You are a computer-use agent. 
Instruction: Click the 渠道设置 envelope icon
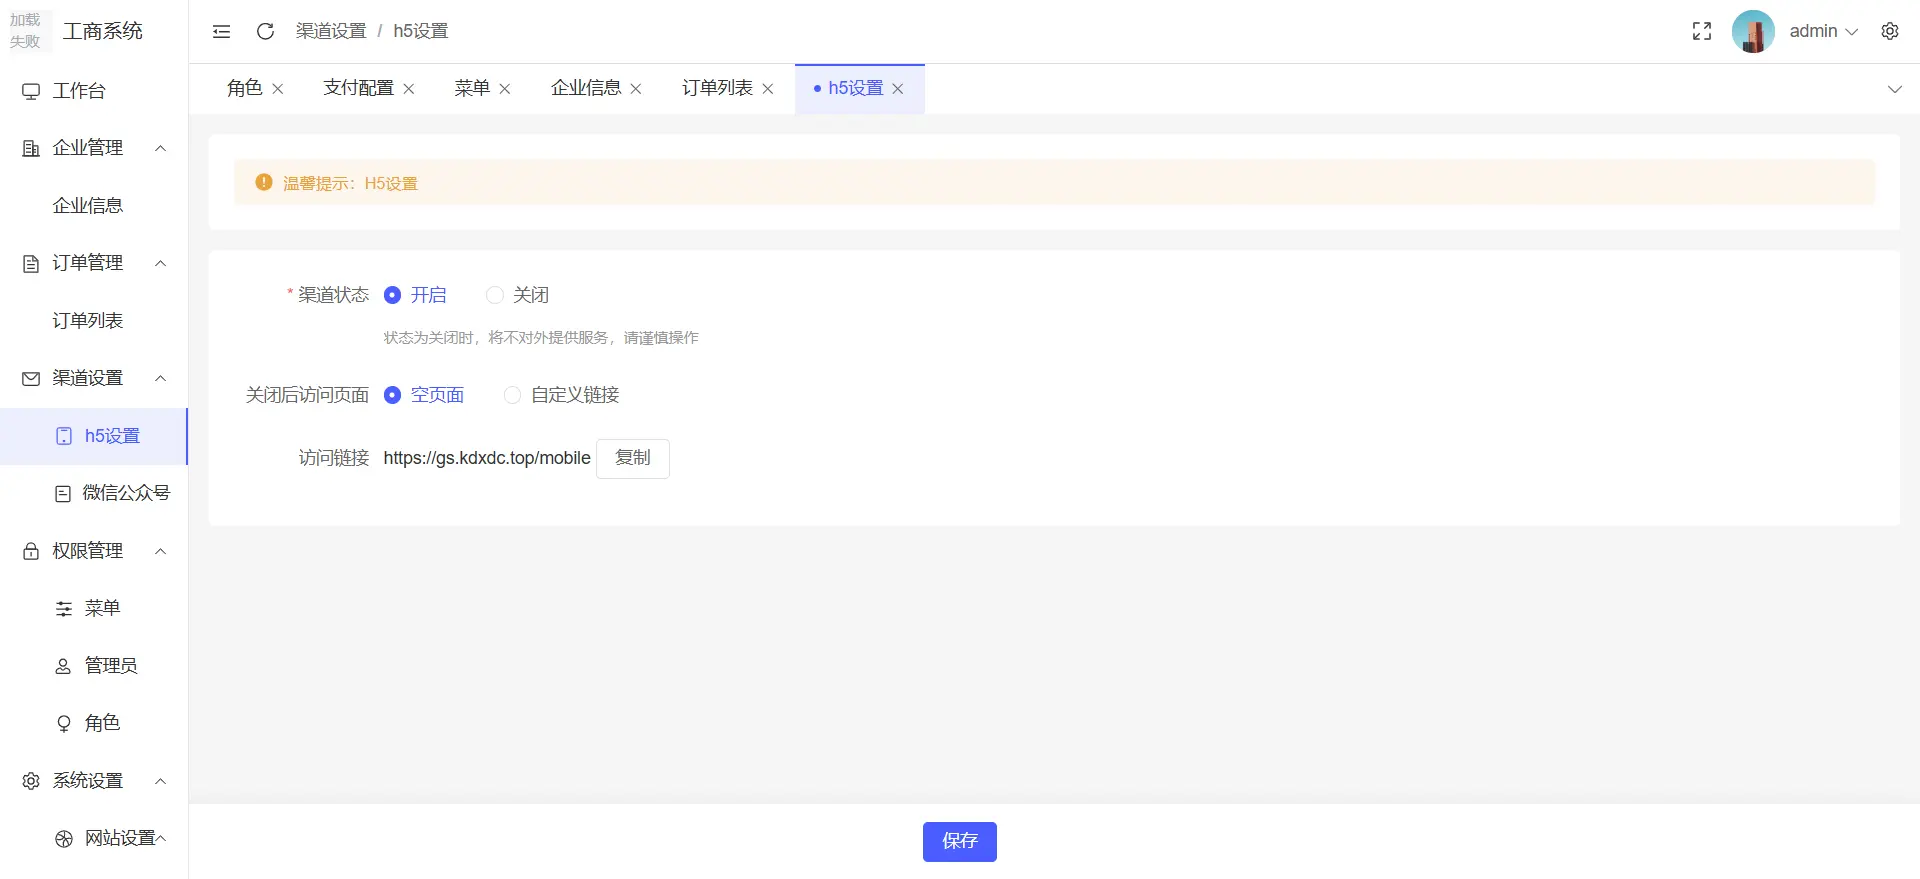31,378
